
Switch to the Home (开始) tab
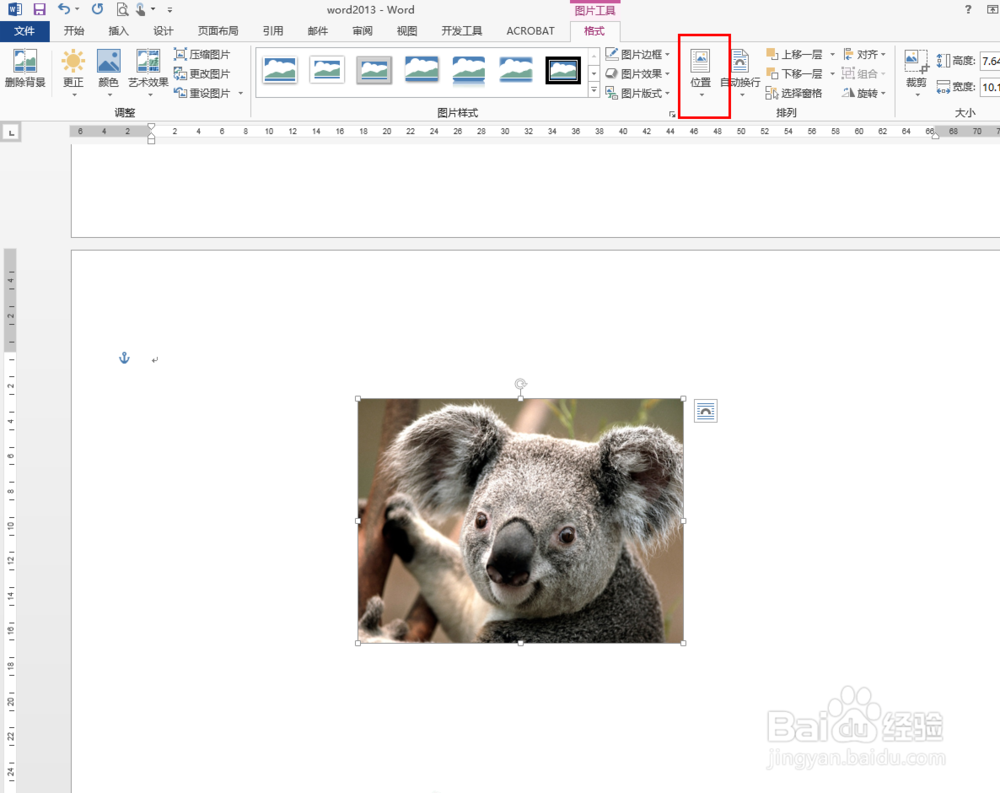point(74,31)
